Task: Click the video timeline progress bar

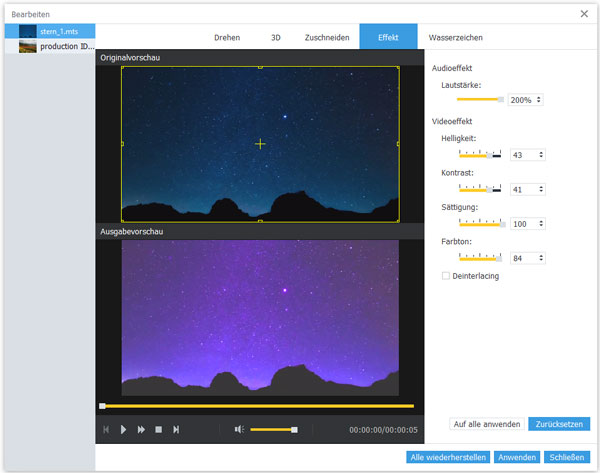Action: point(256,406)
